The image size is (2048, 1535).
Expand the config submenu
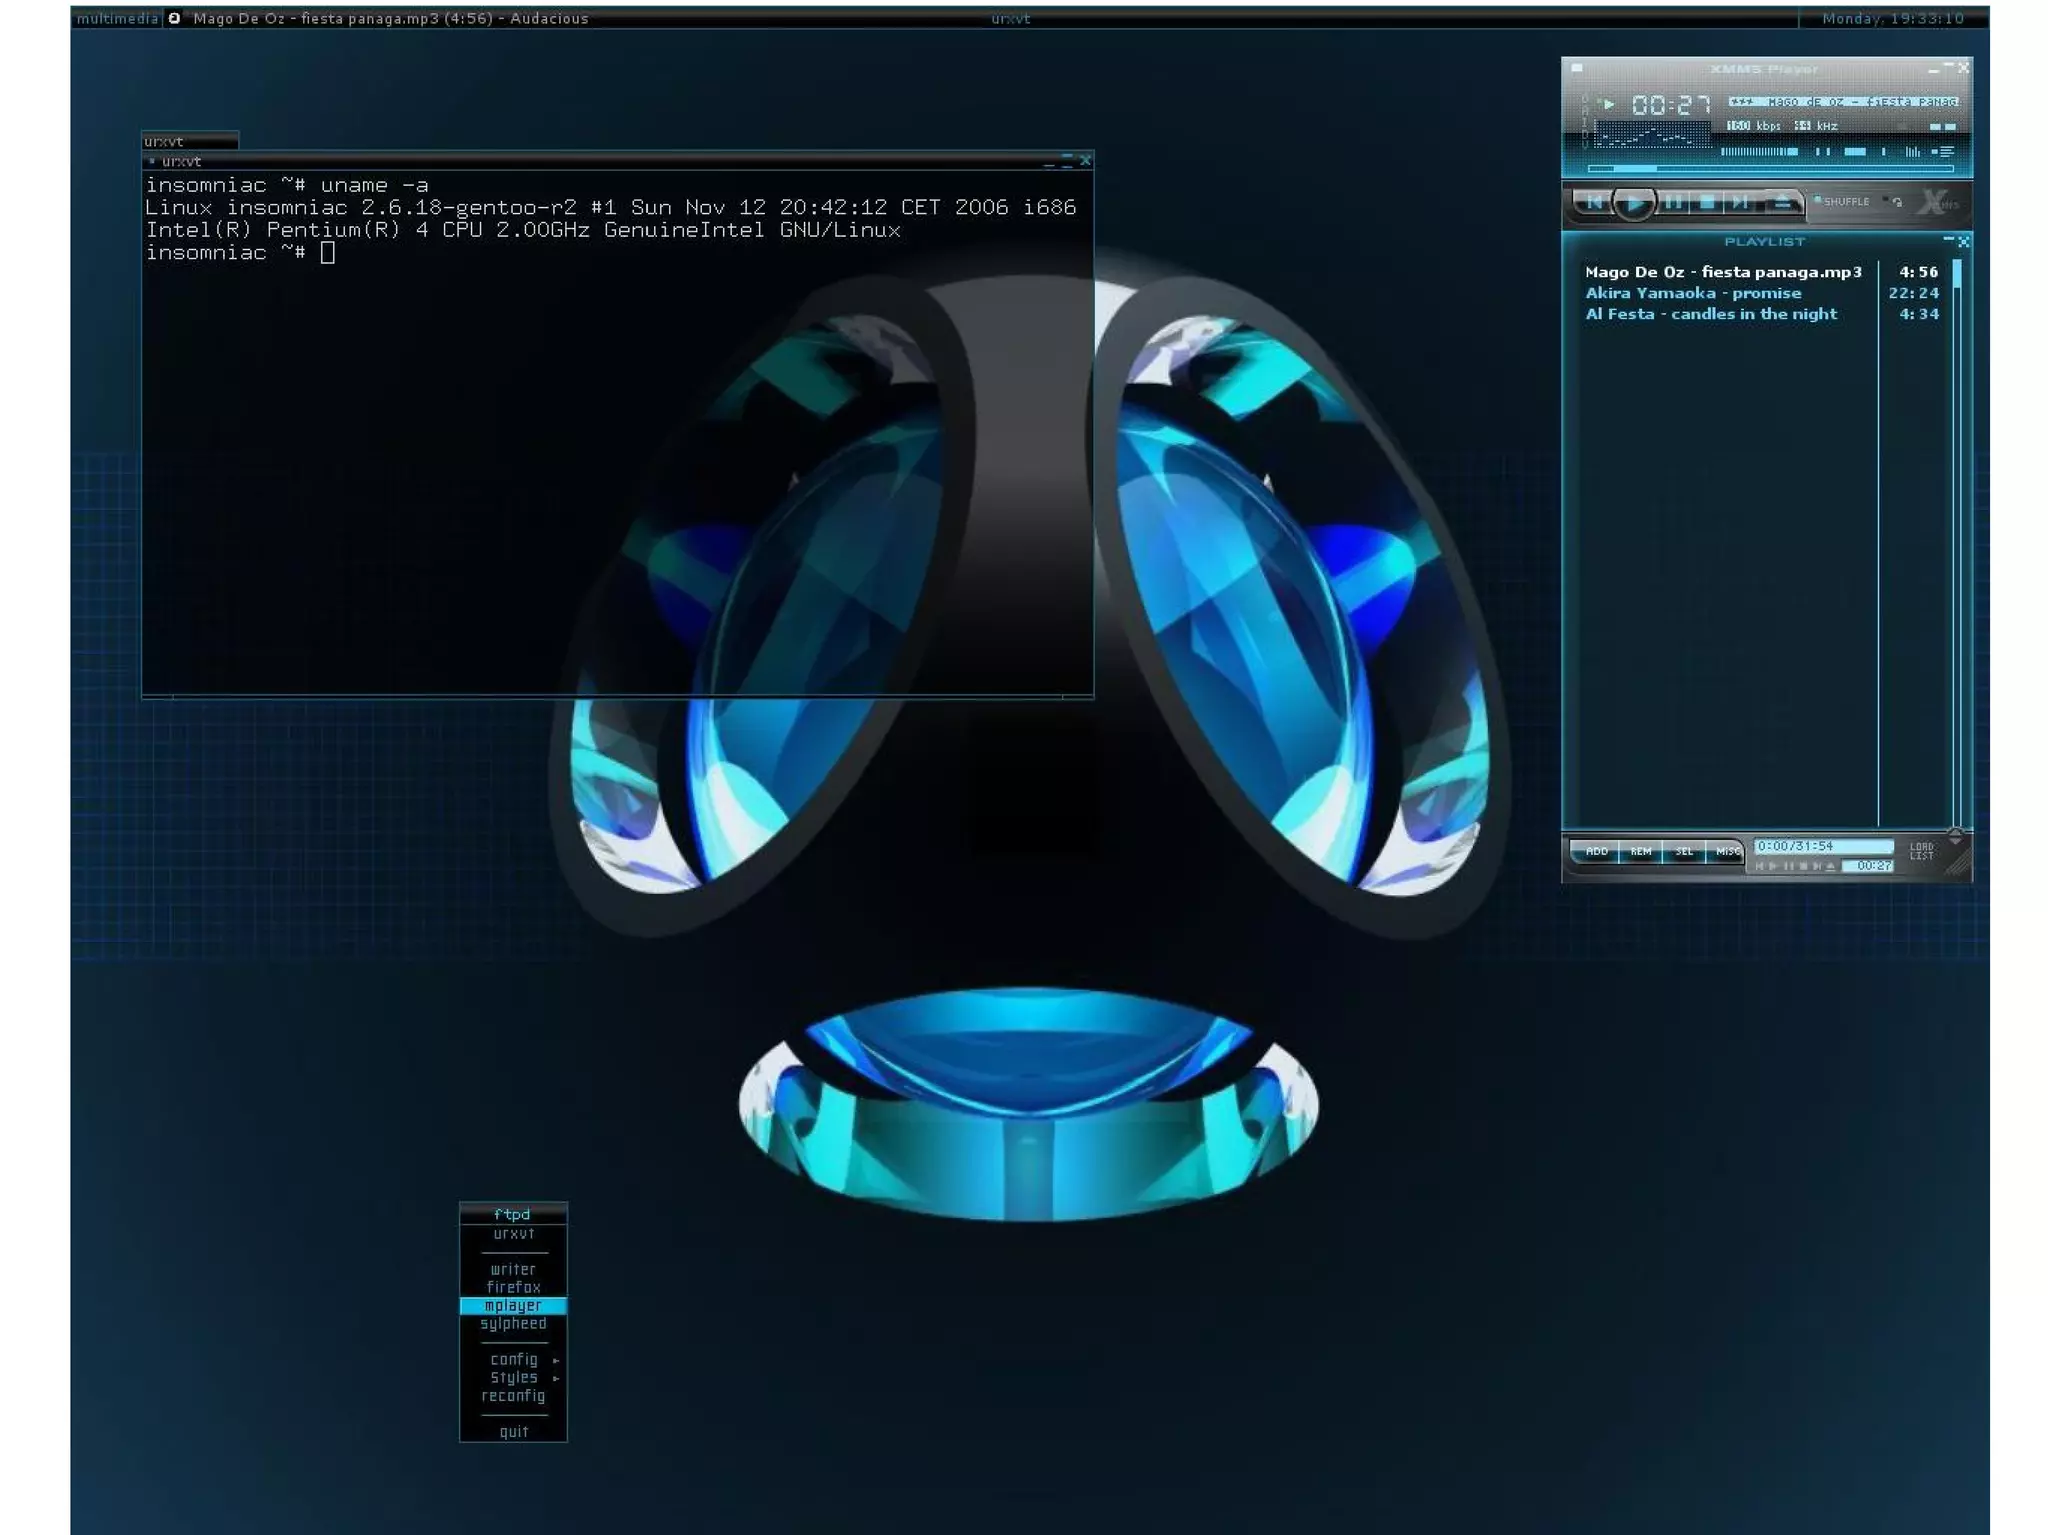(x=514, y=1360)
